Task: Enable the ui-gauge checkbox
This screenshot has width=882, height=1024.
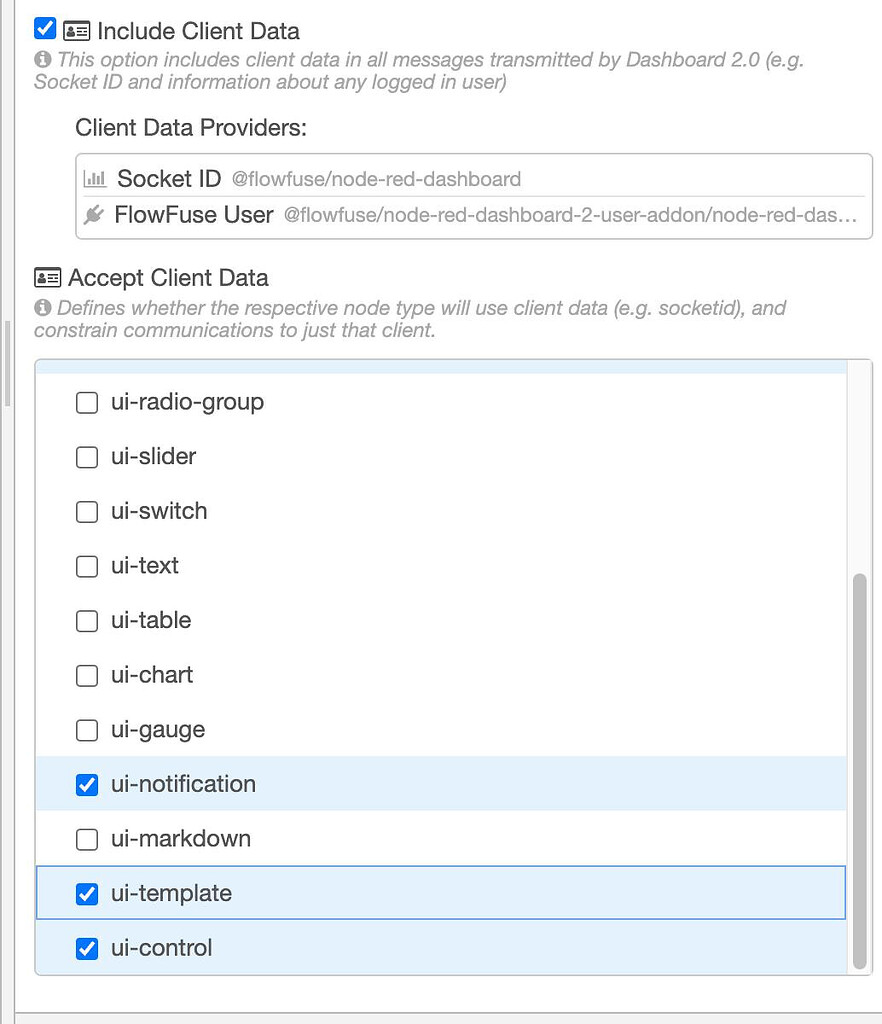Action: click(x=86, y=730)
